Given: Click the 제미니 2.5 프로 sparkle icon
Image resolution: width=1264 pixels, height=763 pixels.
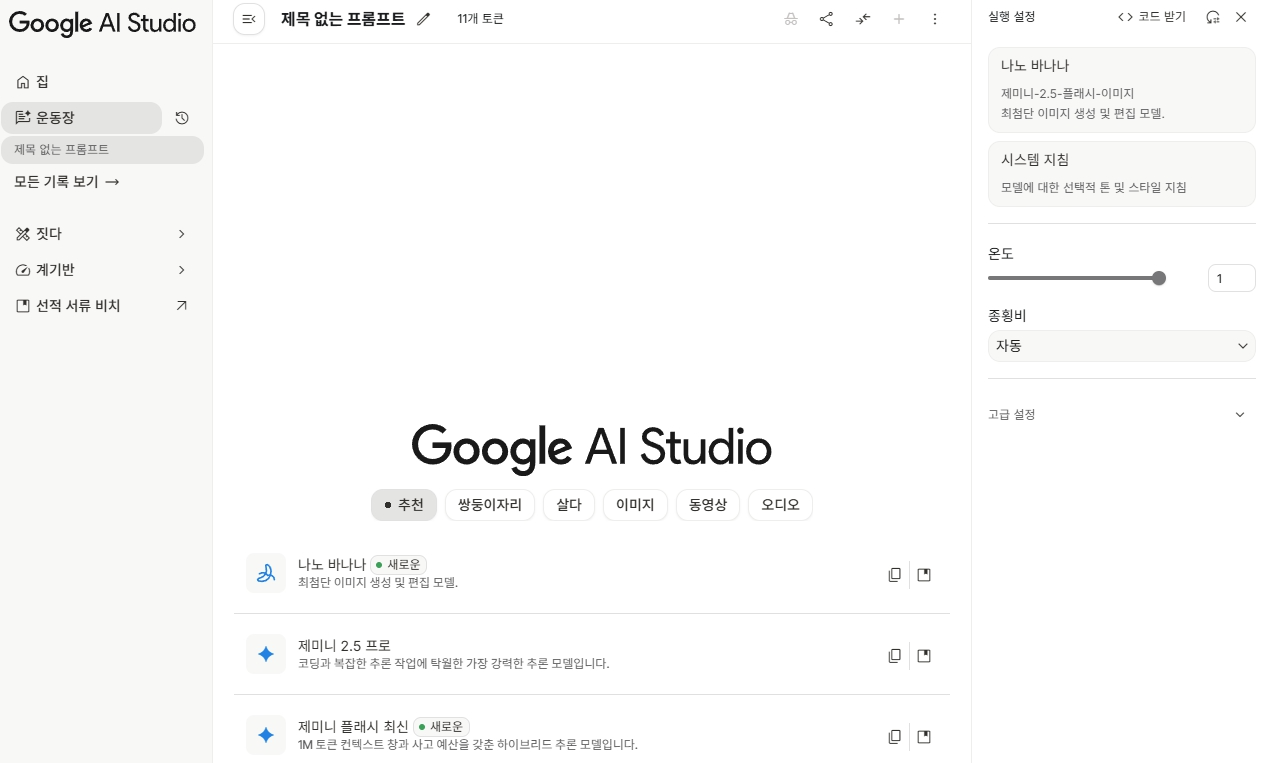Looking at the screenshot, I should (266, 654).
